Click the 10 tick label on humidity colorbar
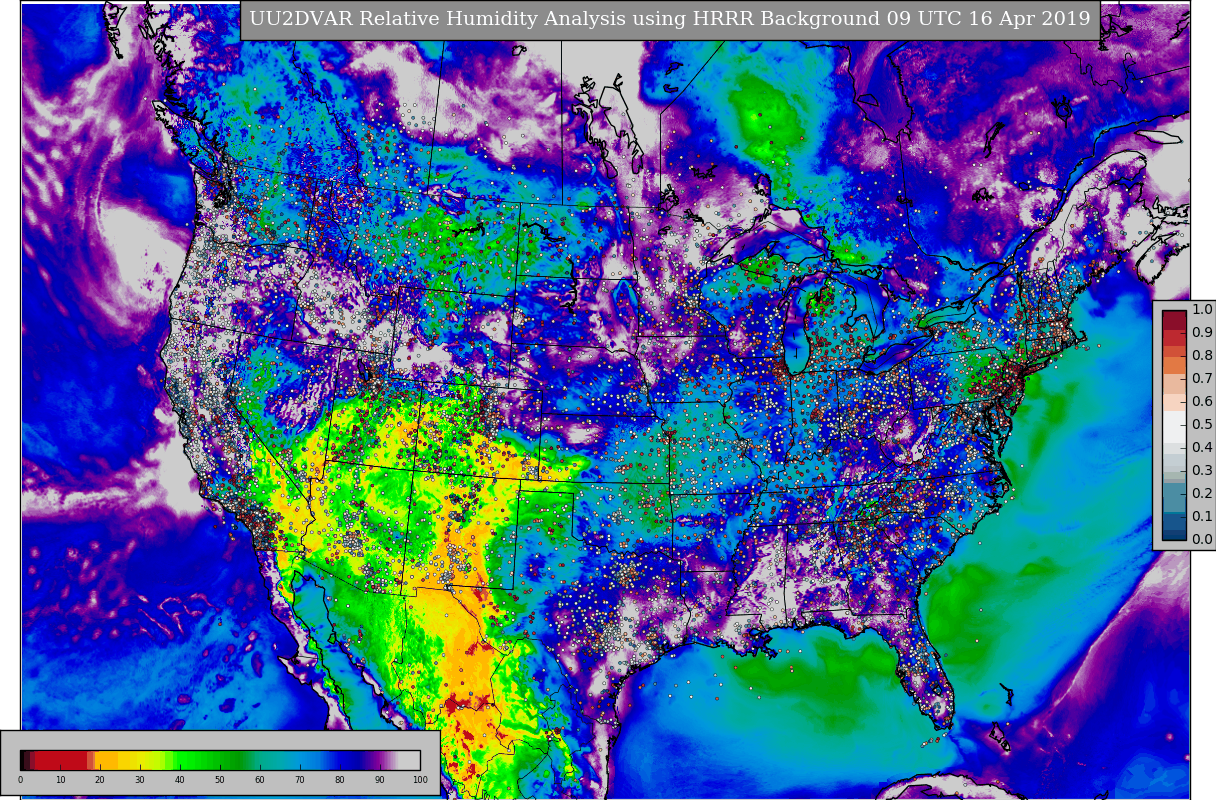The image size is (1216, 800). 60,780
